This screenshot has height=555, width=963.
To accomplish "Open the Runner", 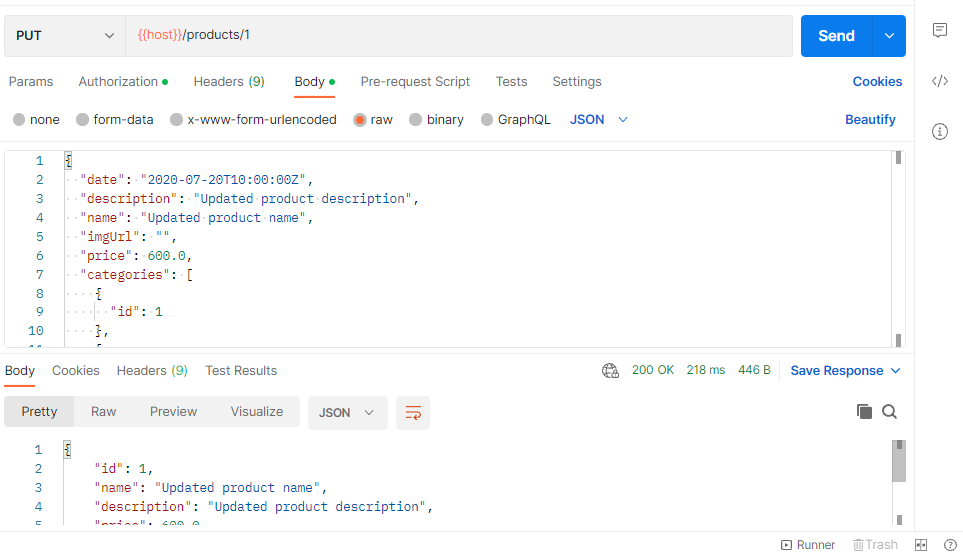I will point(808,545).
